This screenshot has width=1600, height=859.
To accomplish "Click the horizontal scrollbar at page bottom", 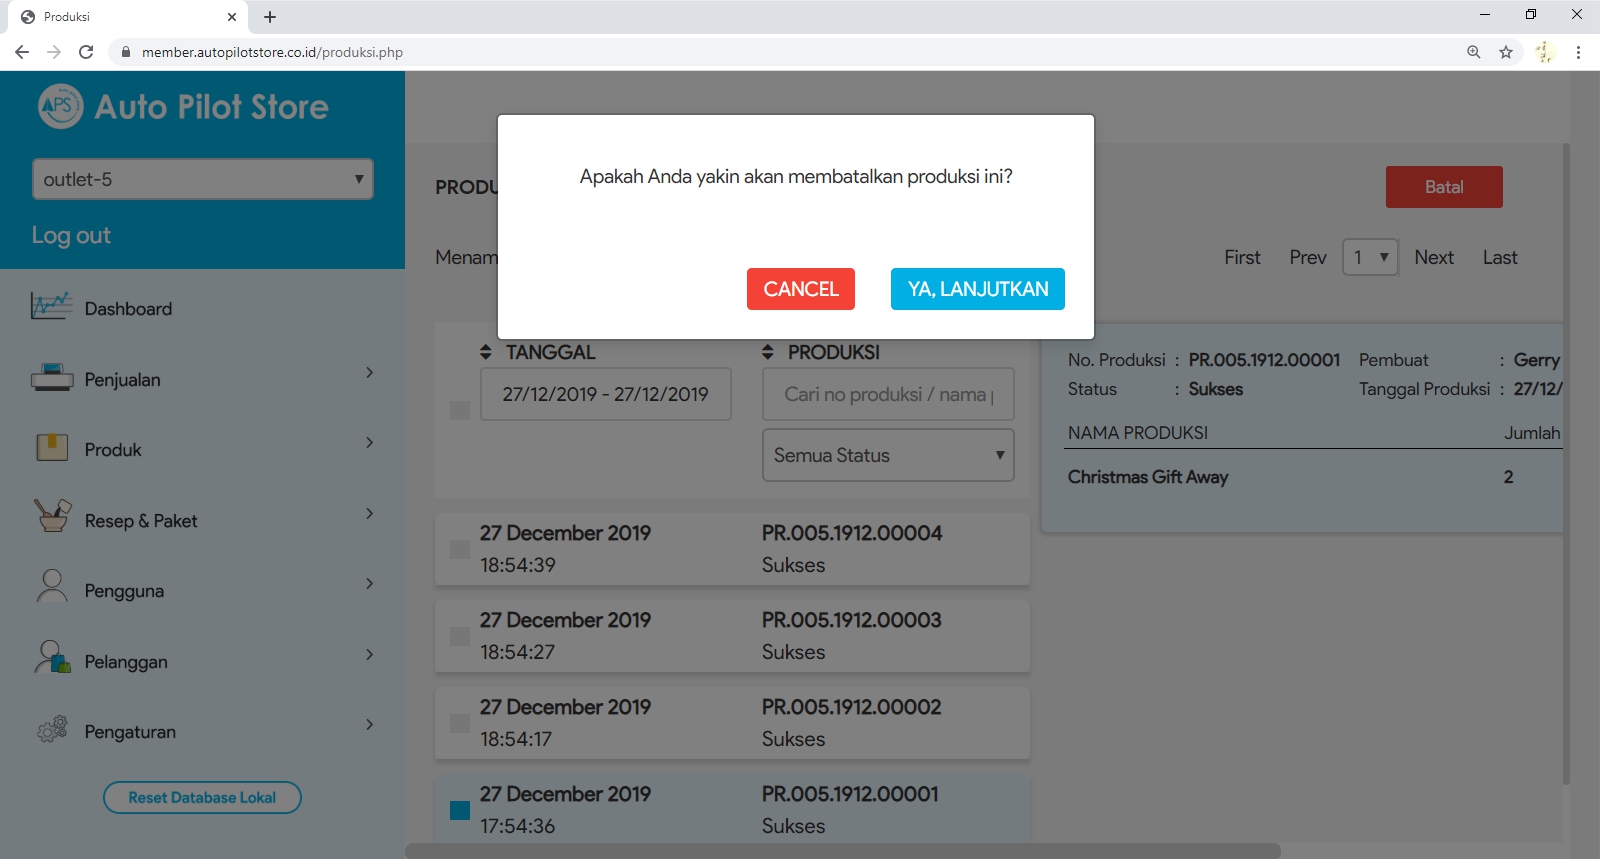I will 842,851.
